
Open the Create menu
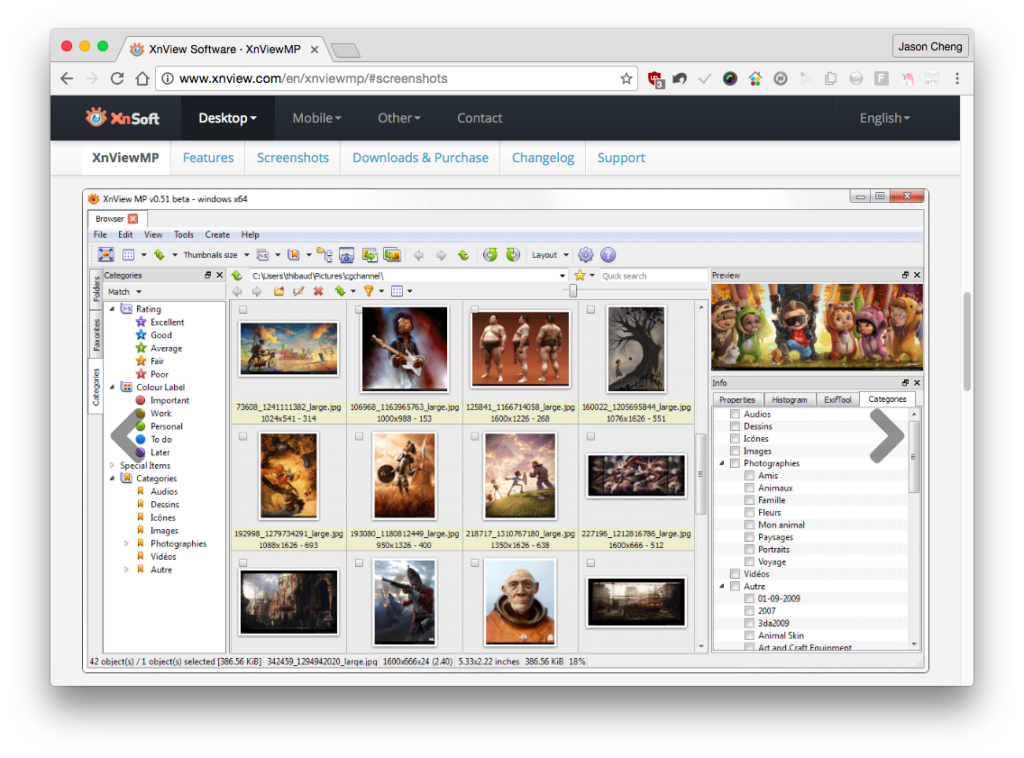point(217,235)
